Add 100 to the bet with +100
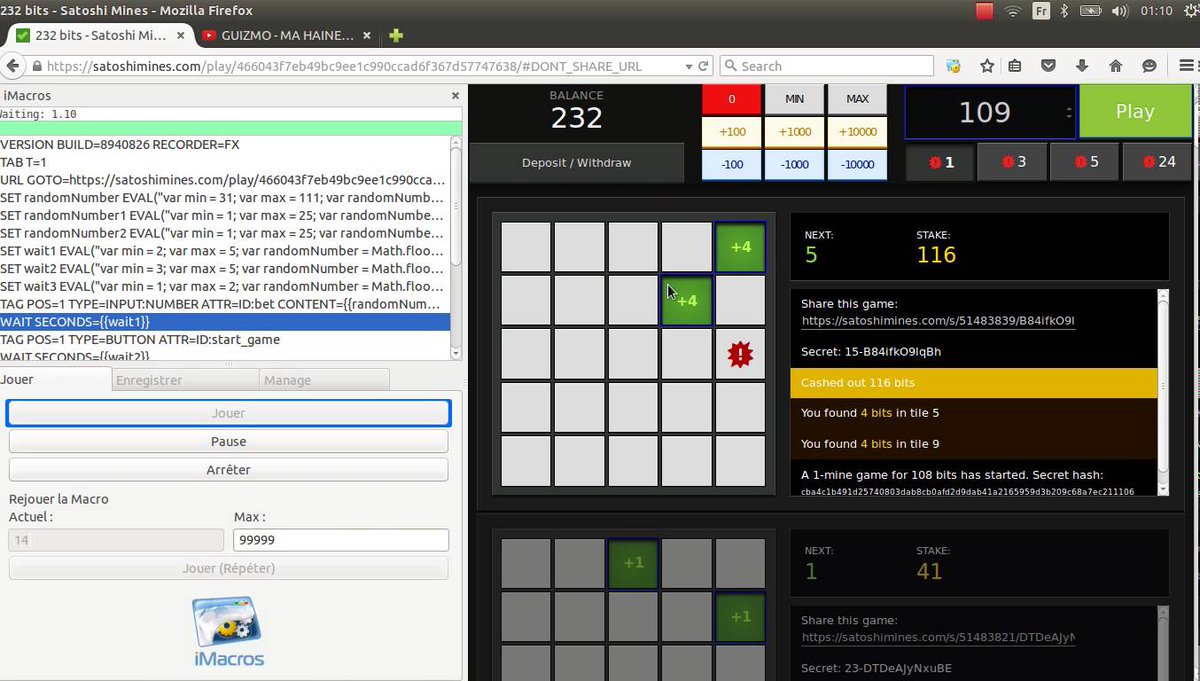Image resolution: width=1200 pixels, height=681 pixels. [732, 132]
